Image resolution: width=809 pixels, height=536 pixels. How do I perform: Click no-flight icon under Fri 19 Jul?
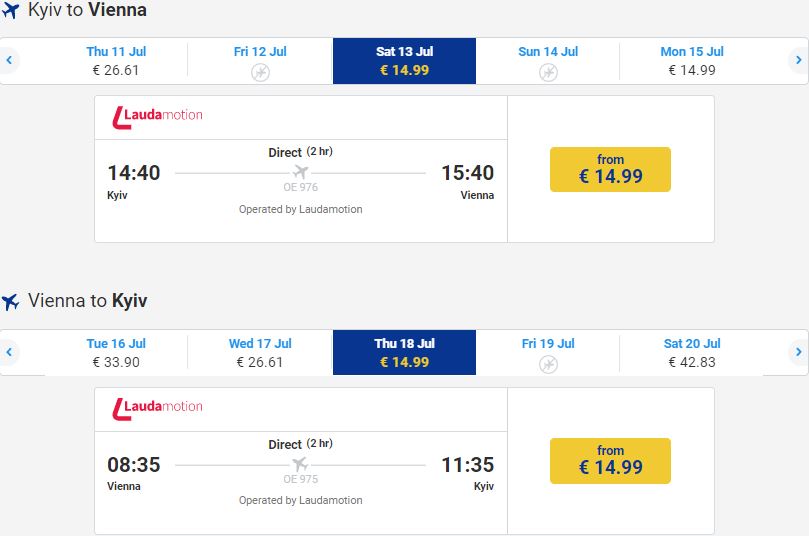coord(548,364)
